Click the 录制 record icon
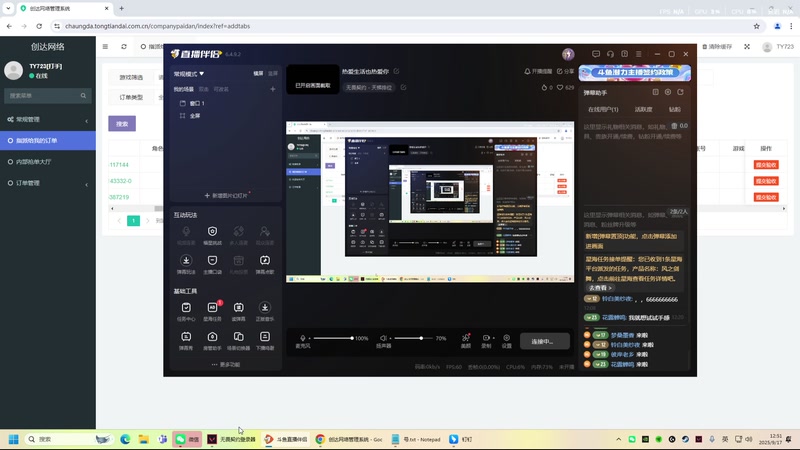The height and width of the screenshot is (450, 800). [486, 338]
